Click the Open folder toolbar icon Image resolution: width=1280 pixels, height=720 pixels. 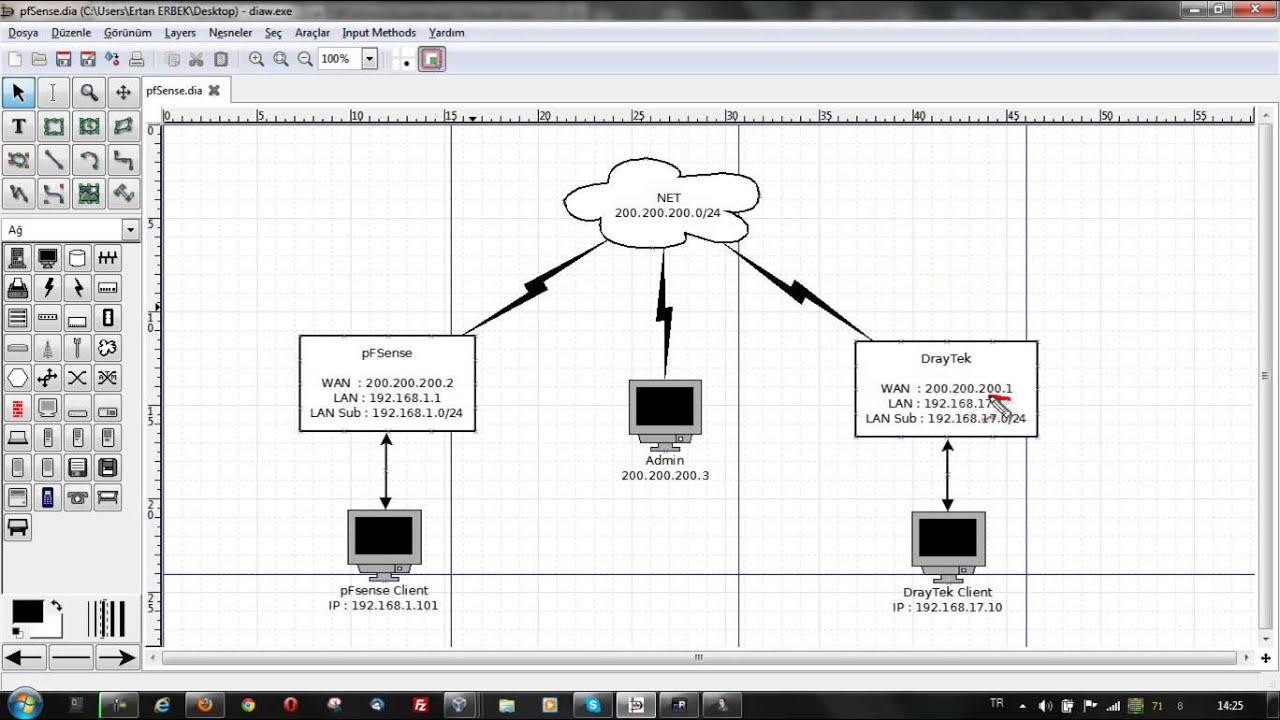click(39, 59)
